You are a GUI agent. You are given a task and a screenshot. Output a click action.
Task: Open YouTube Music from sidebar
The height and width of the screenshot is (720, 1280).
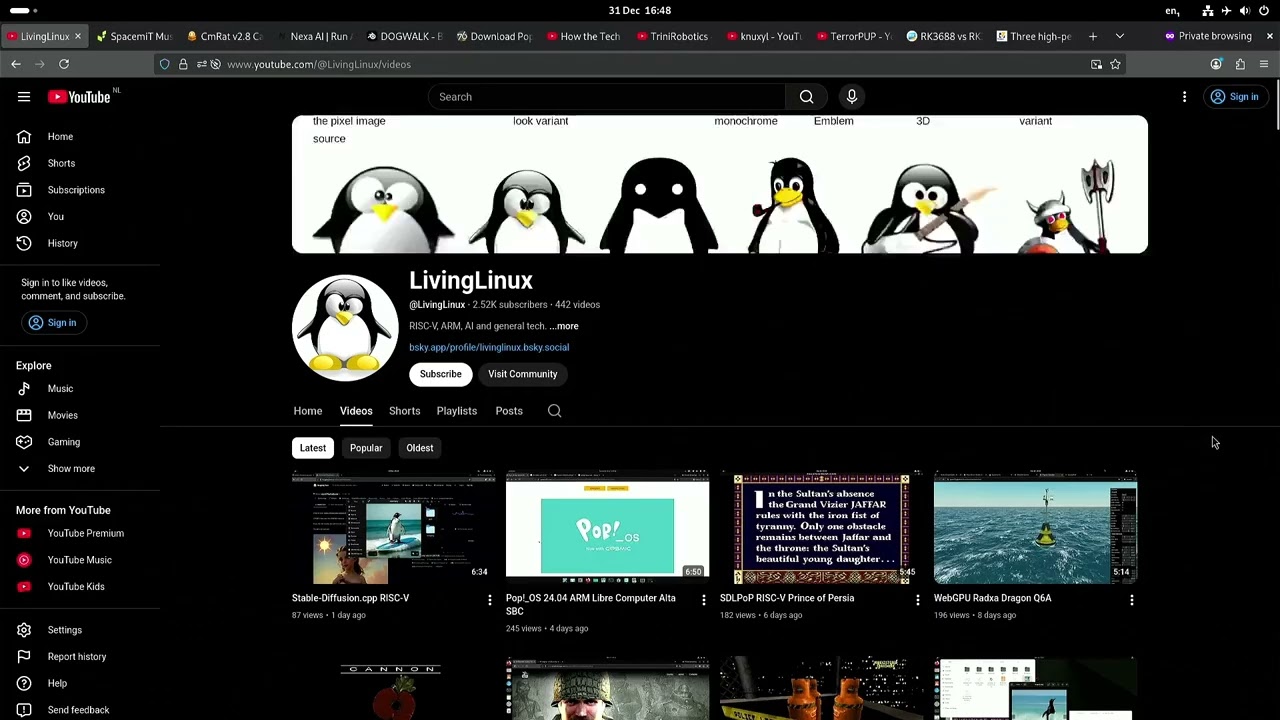80,560
